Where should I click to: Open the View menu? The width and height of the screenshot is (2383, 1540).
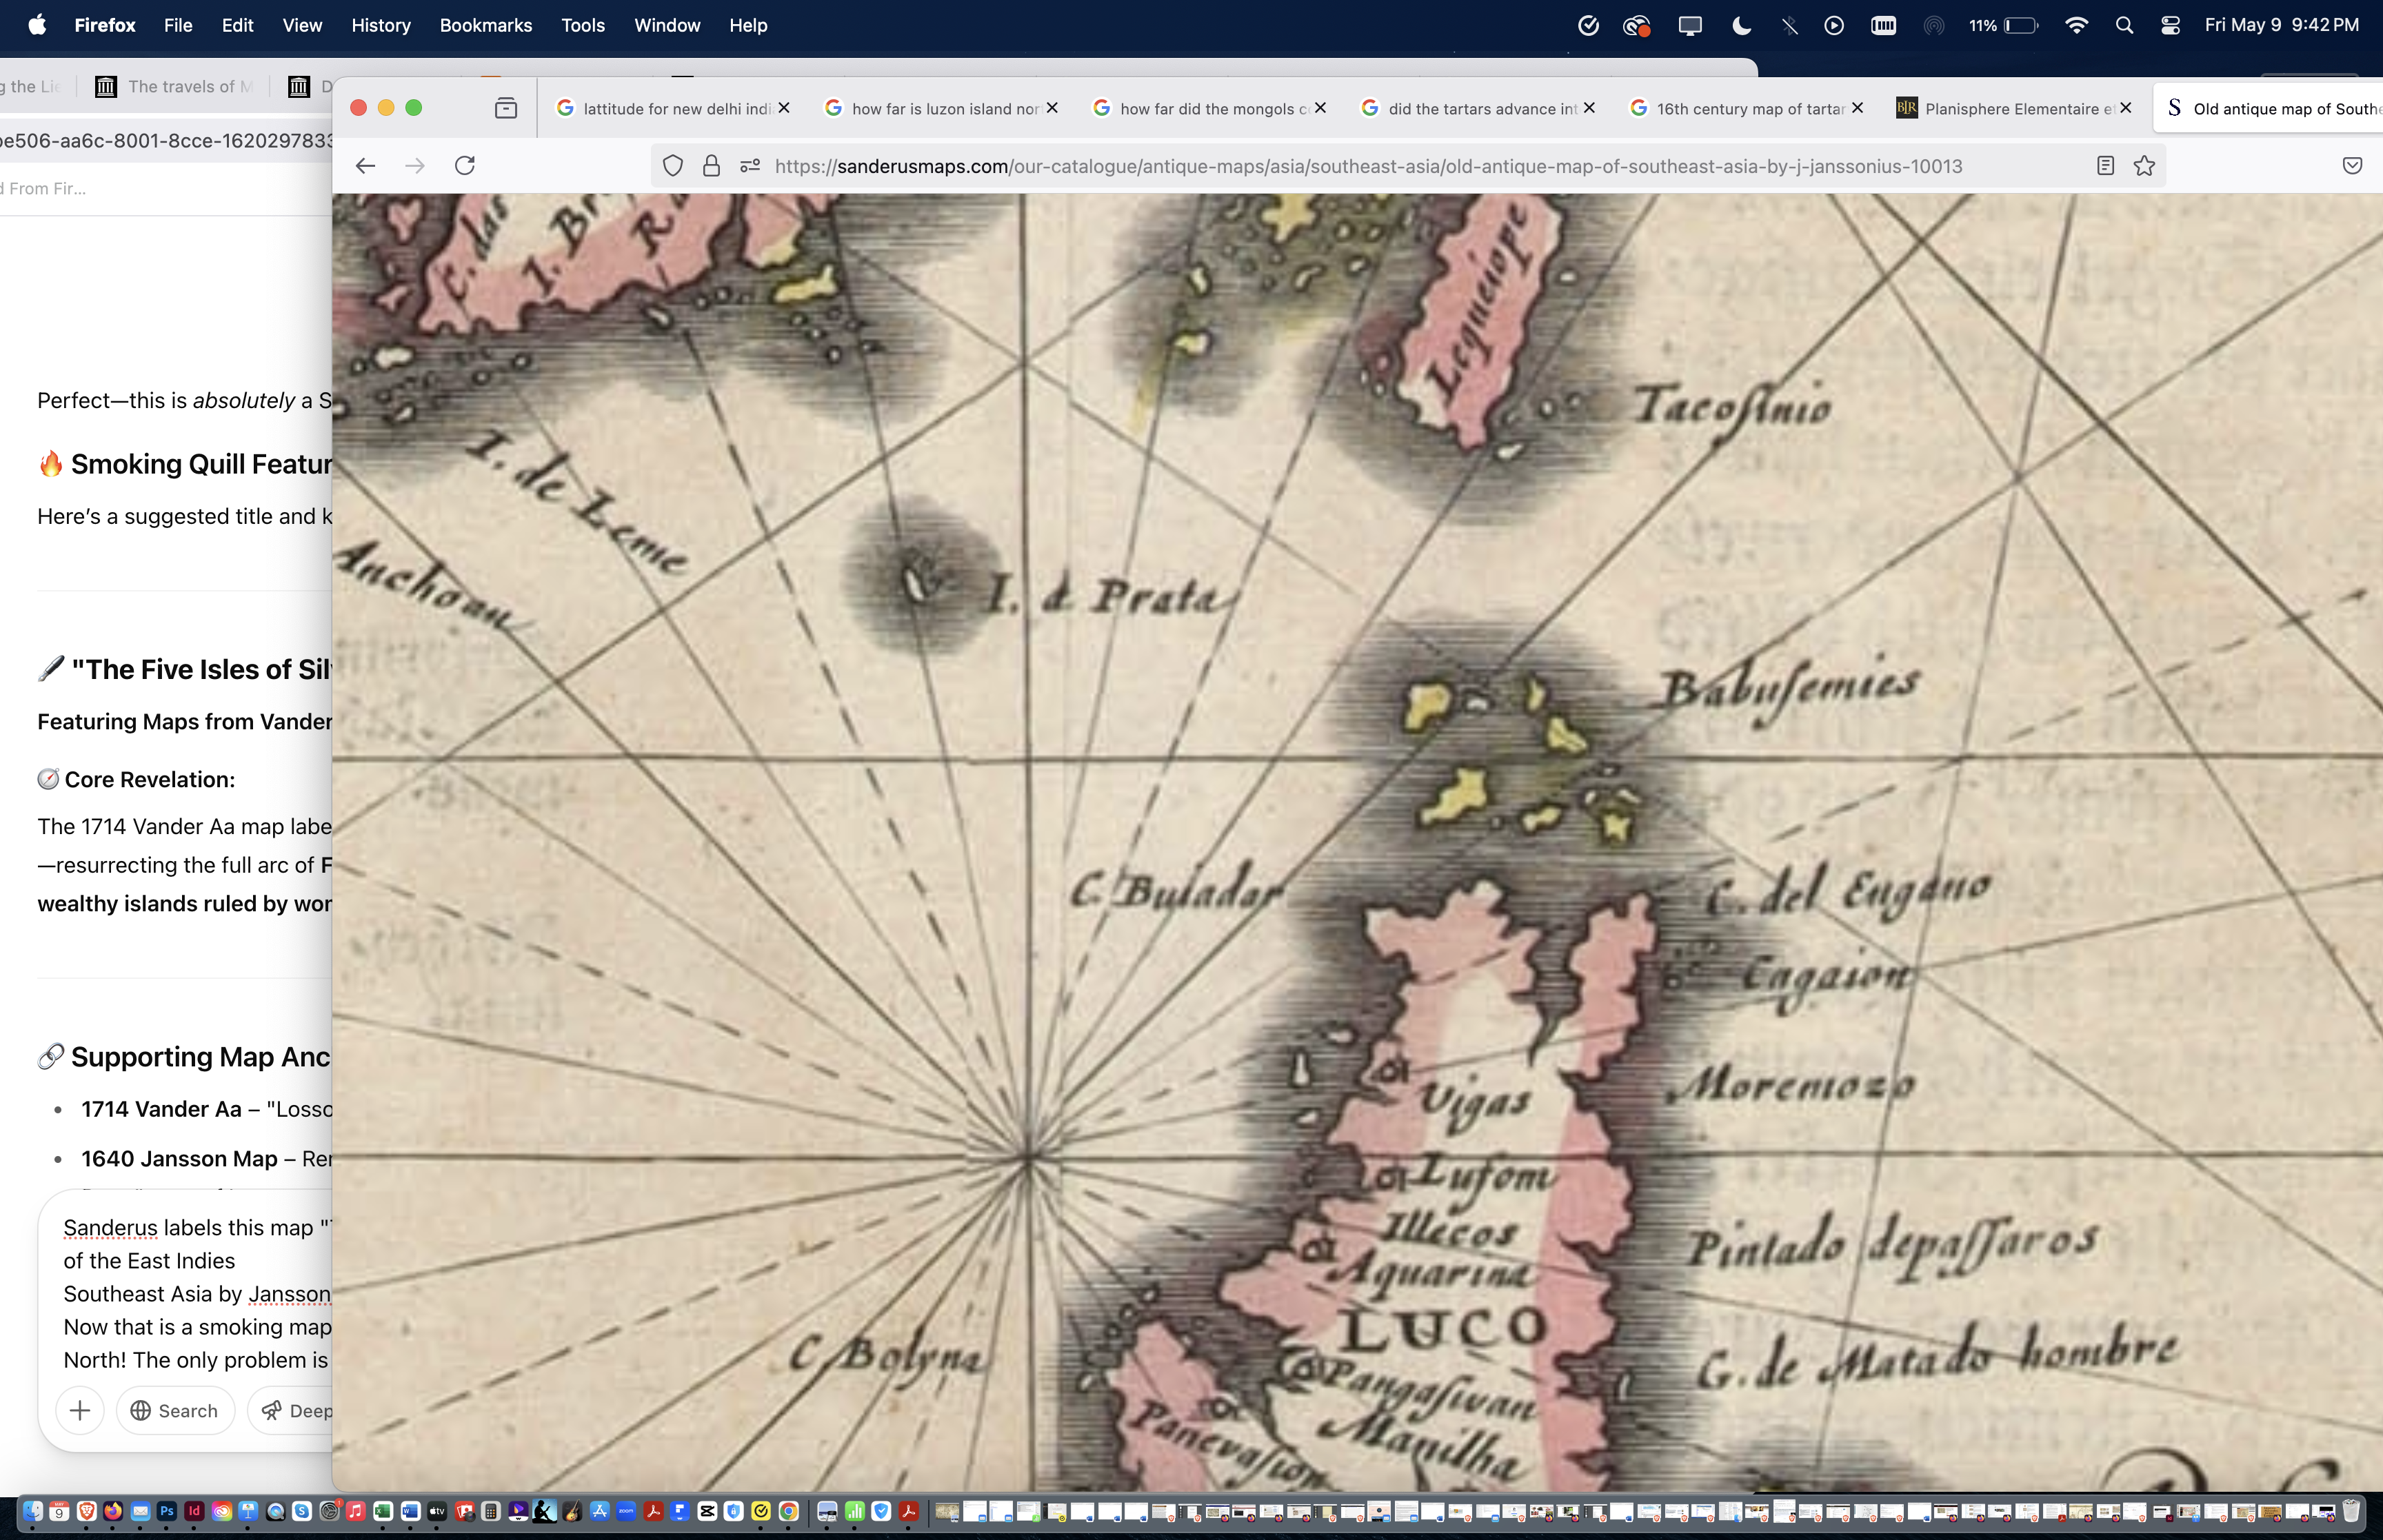coord(302,25)
